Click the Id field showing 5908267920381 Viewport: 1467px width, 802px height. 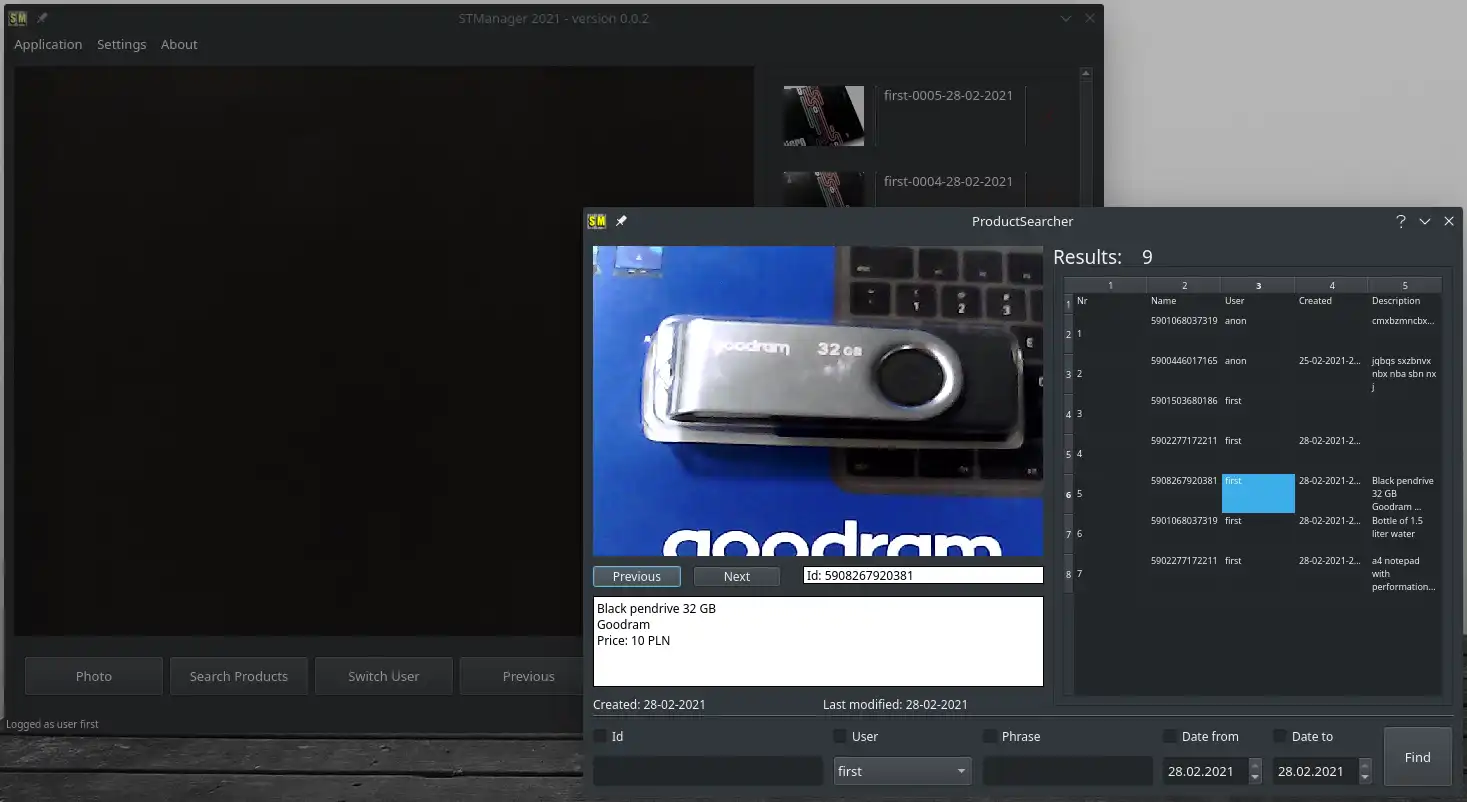[x=923, y=575]
